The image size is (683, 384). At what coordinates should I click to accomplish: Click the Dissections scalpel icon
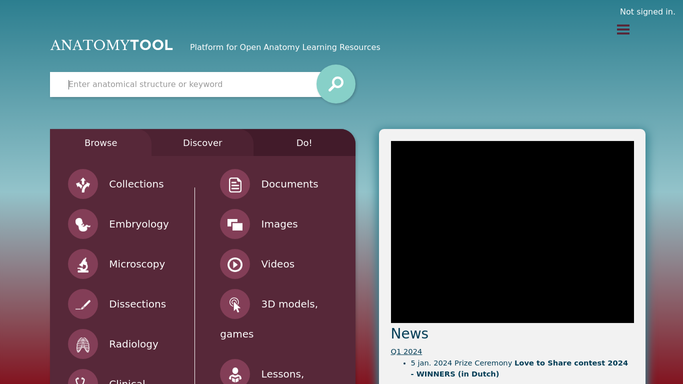click(83, 304)
